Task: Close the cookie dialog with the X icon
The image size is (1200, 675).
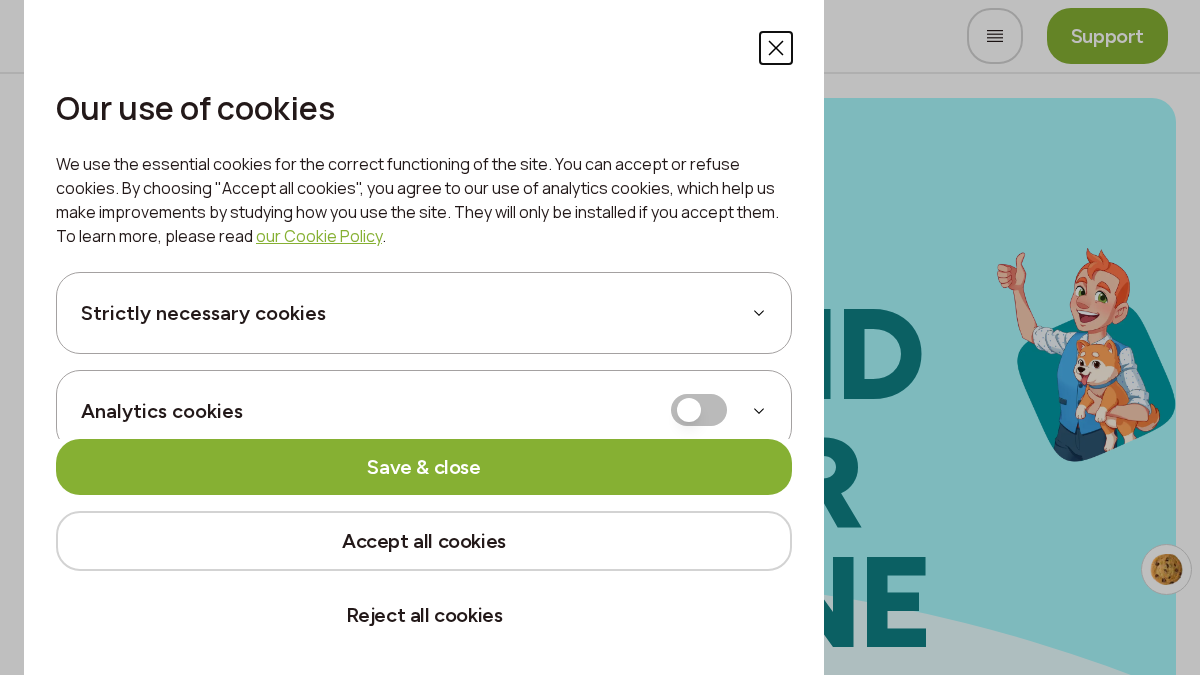Action: [x=776, y=48]
